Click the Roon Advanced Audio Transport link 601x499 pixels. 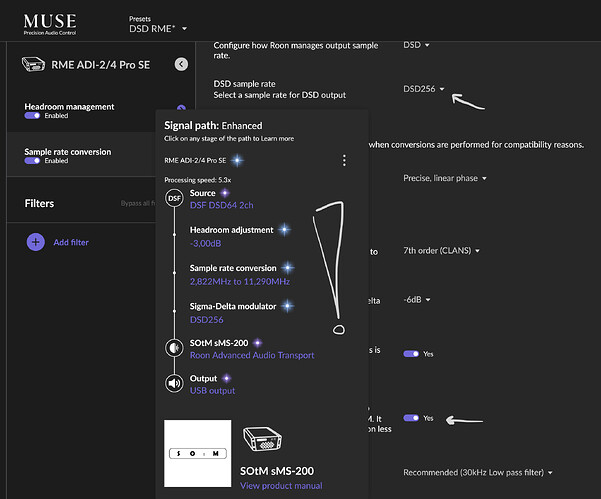click(x=252, y=355)
